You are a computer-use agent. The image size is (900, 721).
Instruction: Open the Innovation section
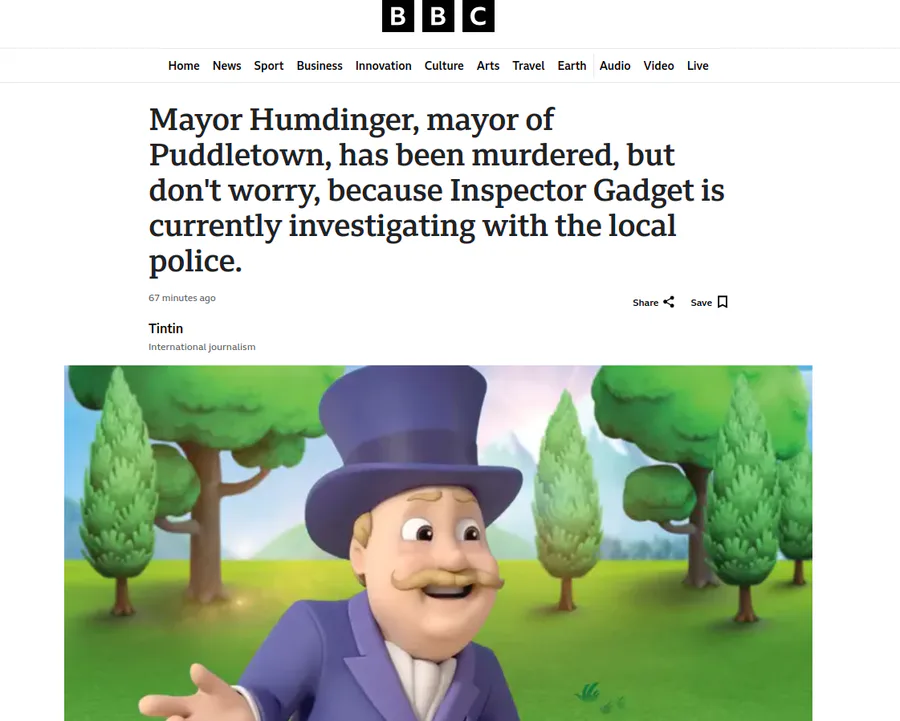[383, 65]
